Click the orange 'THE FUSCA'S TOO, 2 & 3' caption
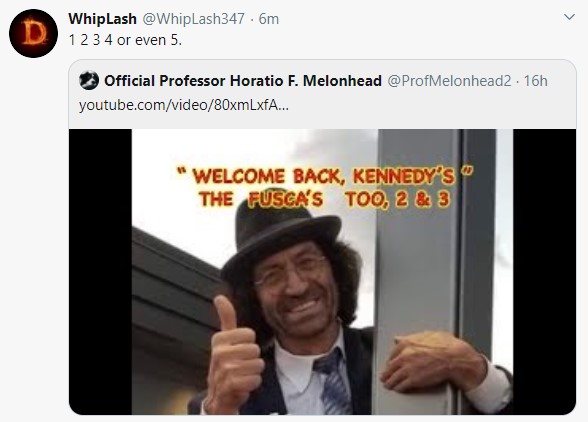588x422 pixels. (324, 199)
